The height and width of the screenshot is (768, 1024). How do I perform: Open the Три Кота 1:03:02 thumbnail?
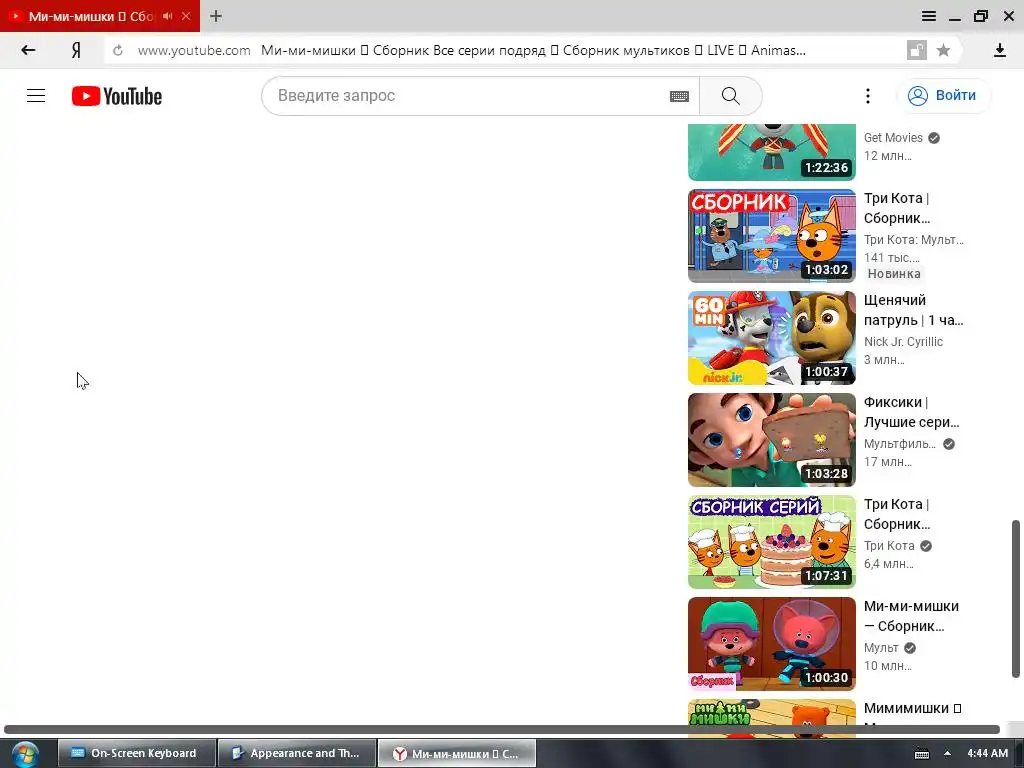pyautogui.click(x=772, y=236)
